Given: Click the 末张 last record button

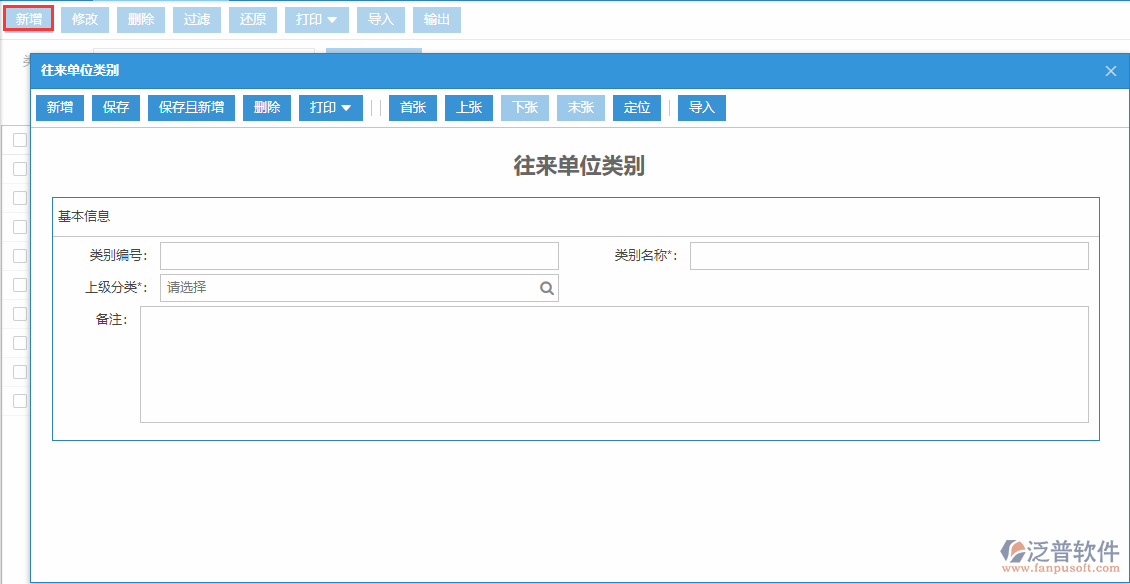Looking at the screenshot, I should (x=581, y=107).
